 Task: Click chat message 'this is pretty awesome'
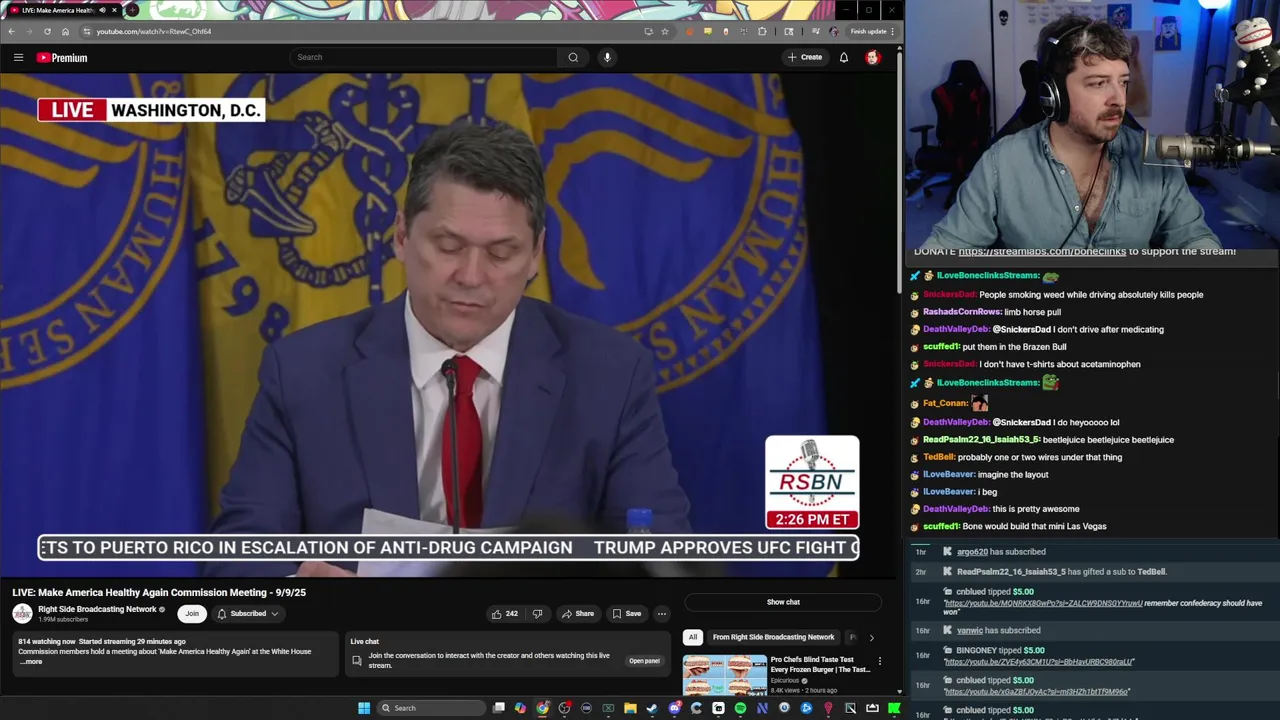[x=1035, y=509]
